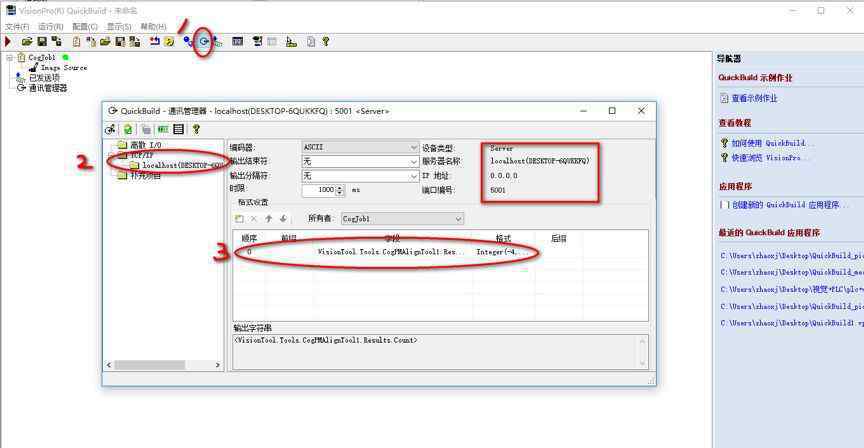Image resolution: width=864 pixels, height=448 pixels.
Task: Select CogJob1 in the job tree
Action: [41, 57]
